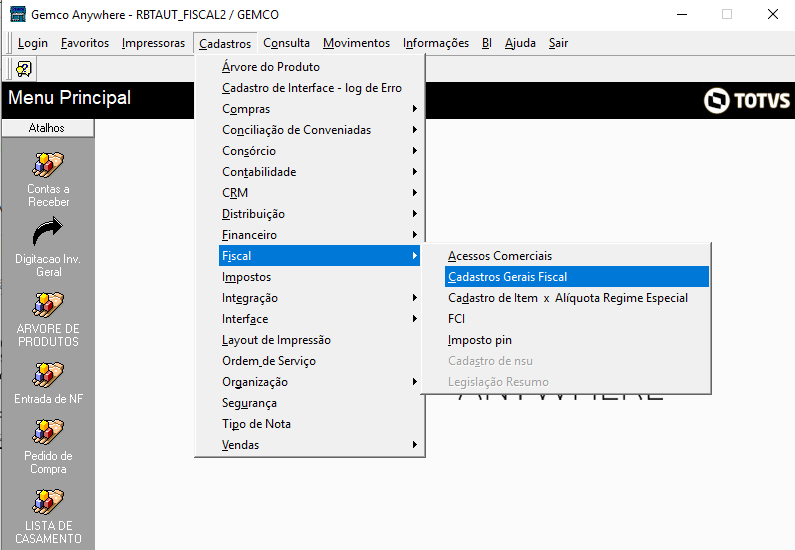Open the LISTA DE CASAMENTO shortcut icon
The height and width of the screenshot is (550, 795).
click(x=48, y=501)
